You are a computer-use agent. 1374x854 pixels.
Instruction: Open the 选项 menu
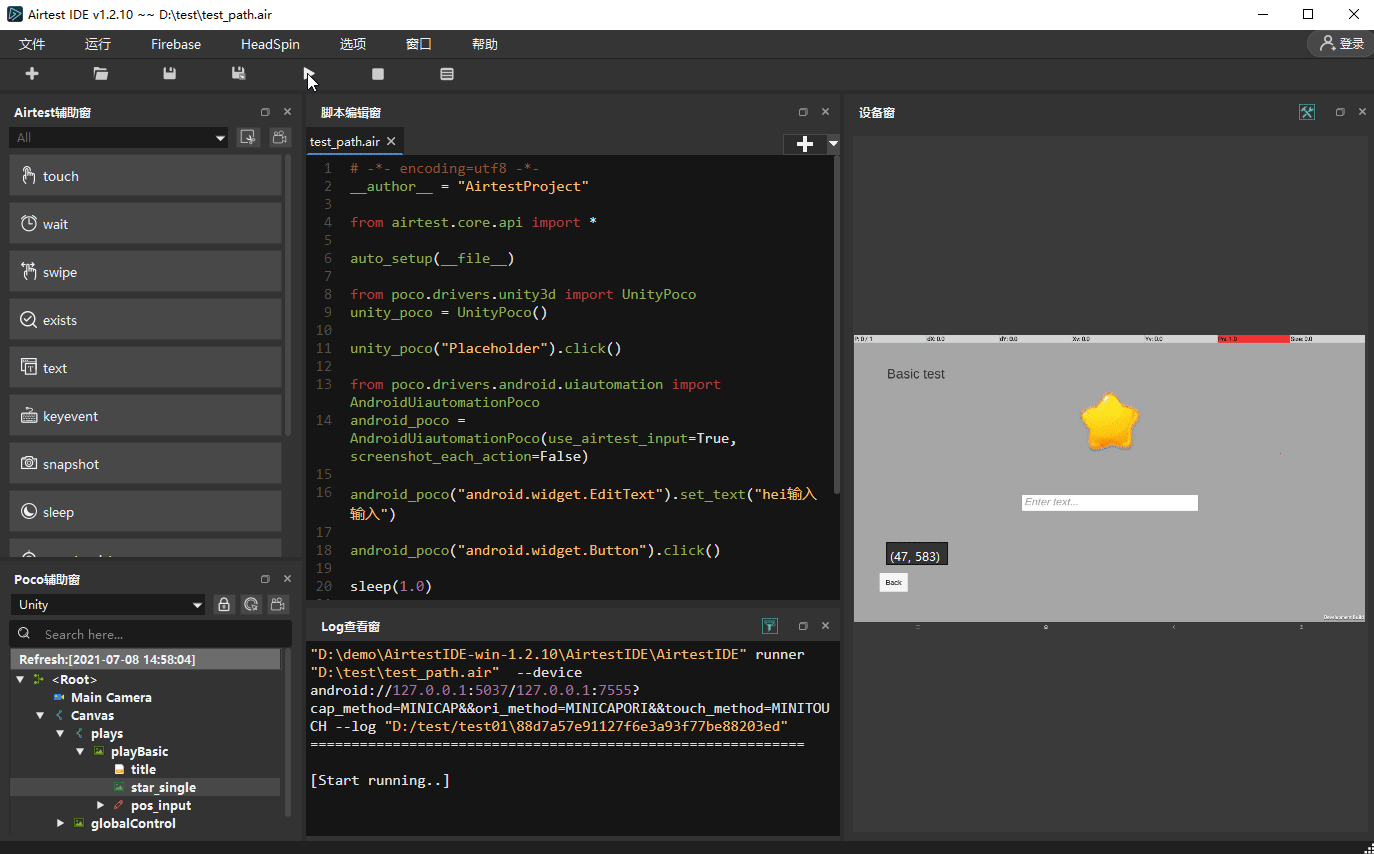[x=353, y=44]
